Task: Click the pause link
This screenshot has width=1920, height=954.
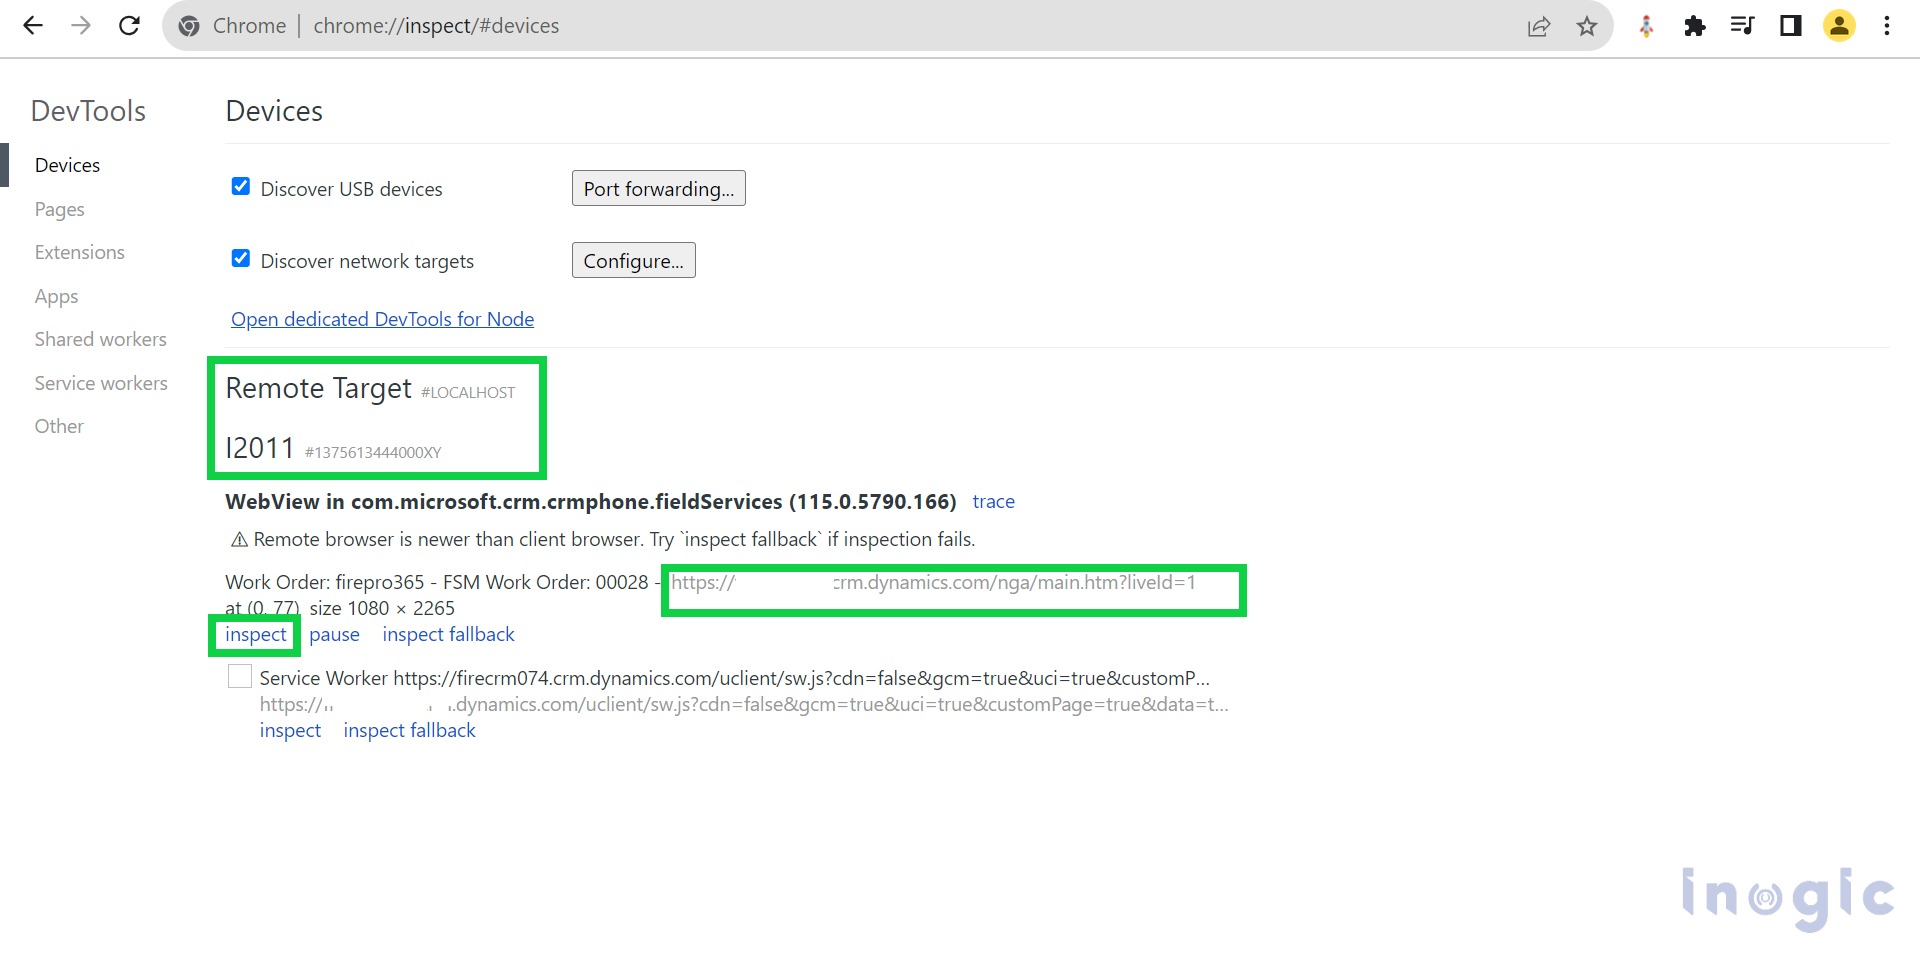Action: point(334,634)
